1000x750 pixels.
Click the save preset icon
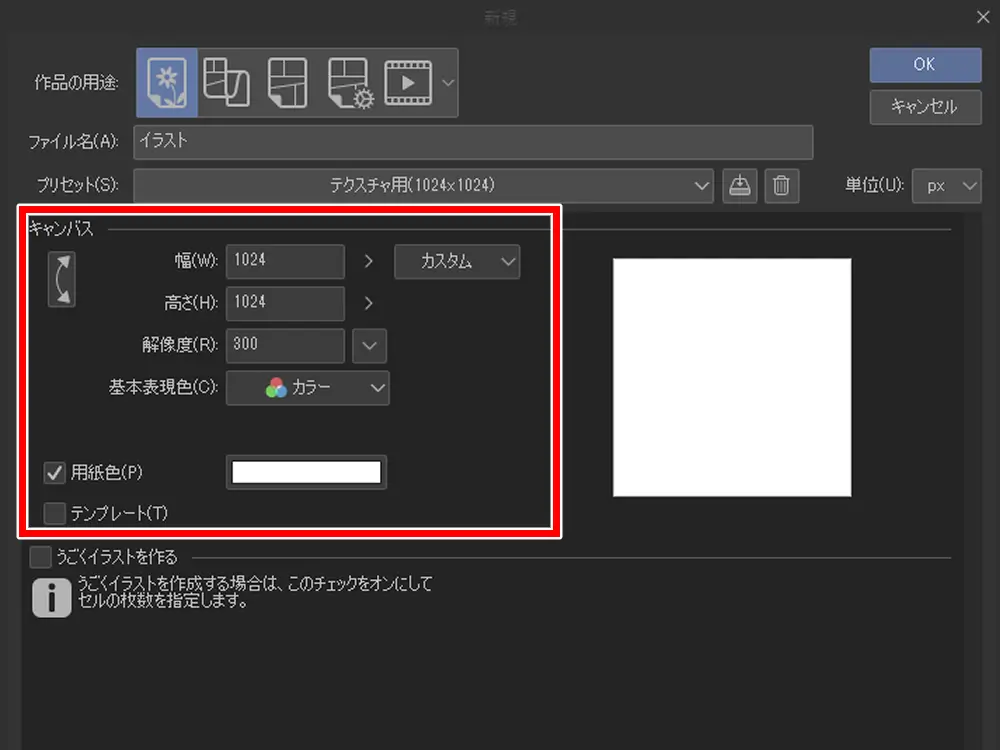[x=739, y=186]
